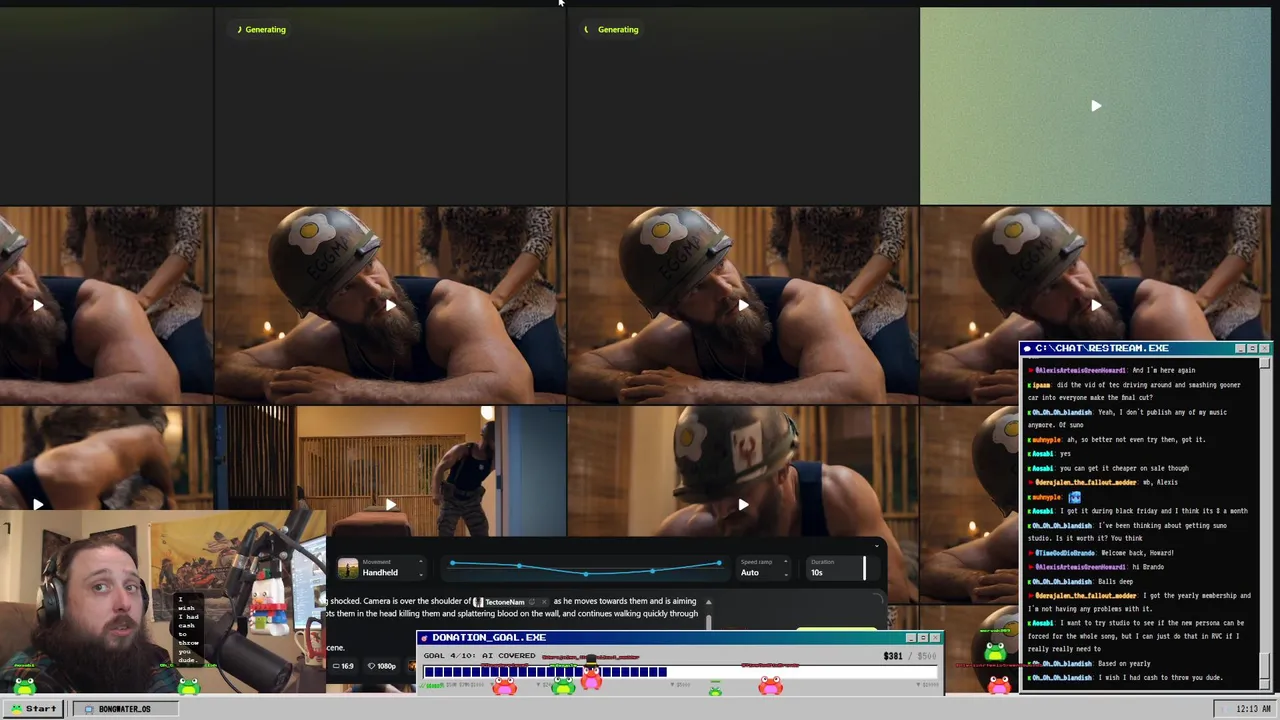
Task: Refresh the TectoneNam tag
Action: click(x=532, y=602)
